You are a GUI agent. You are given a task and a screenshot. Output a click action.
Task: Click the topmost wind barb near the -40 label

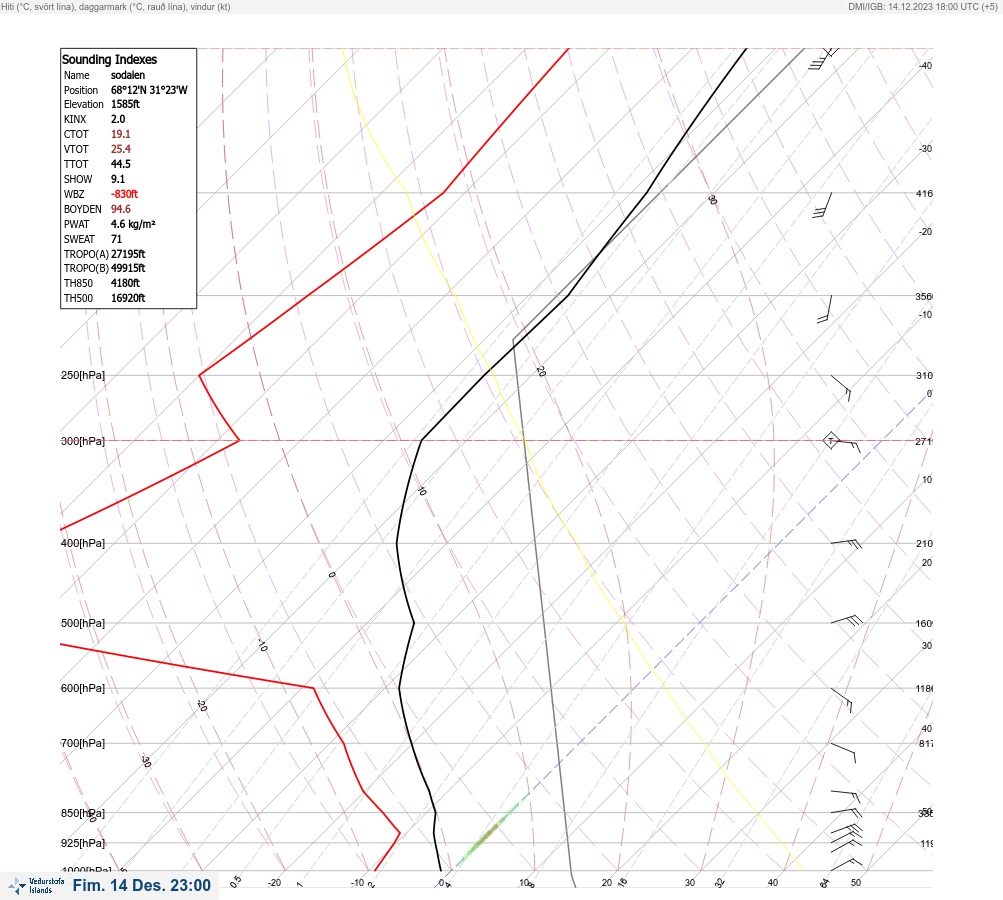point(824,58)
